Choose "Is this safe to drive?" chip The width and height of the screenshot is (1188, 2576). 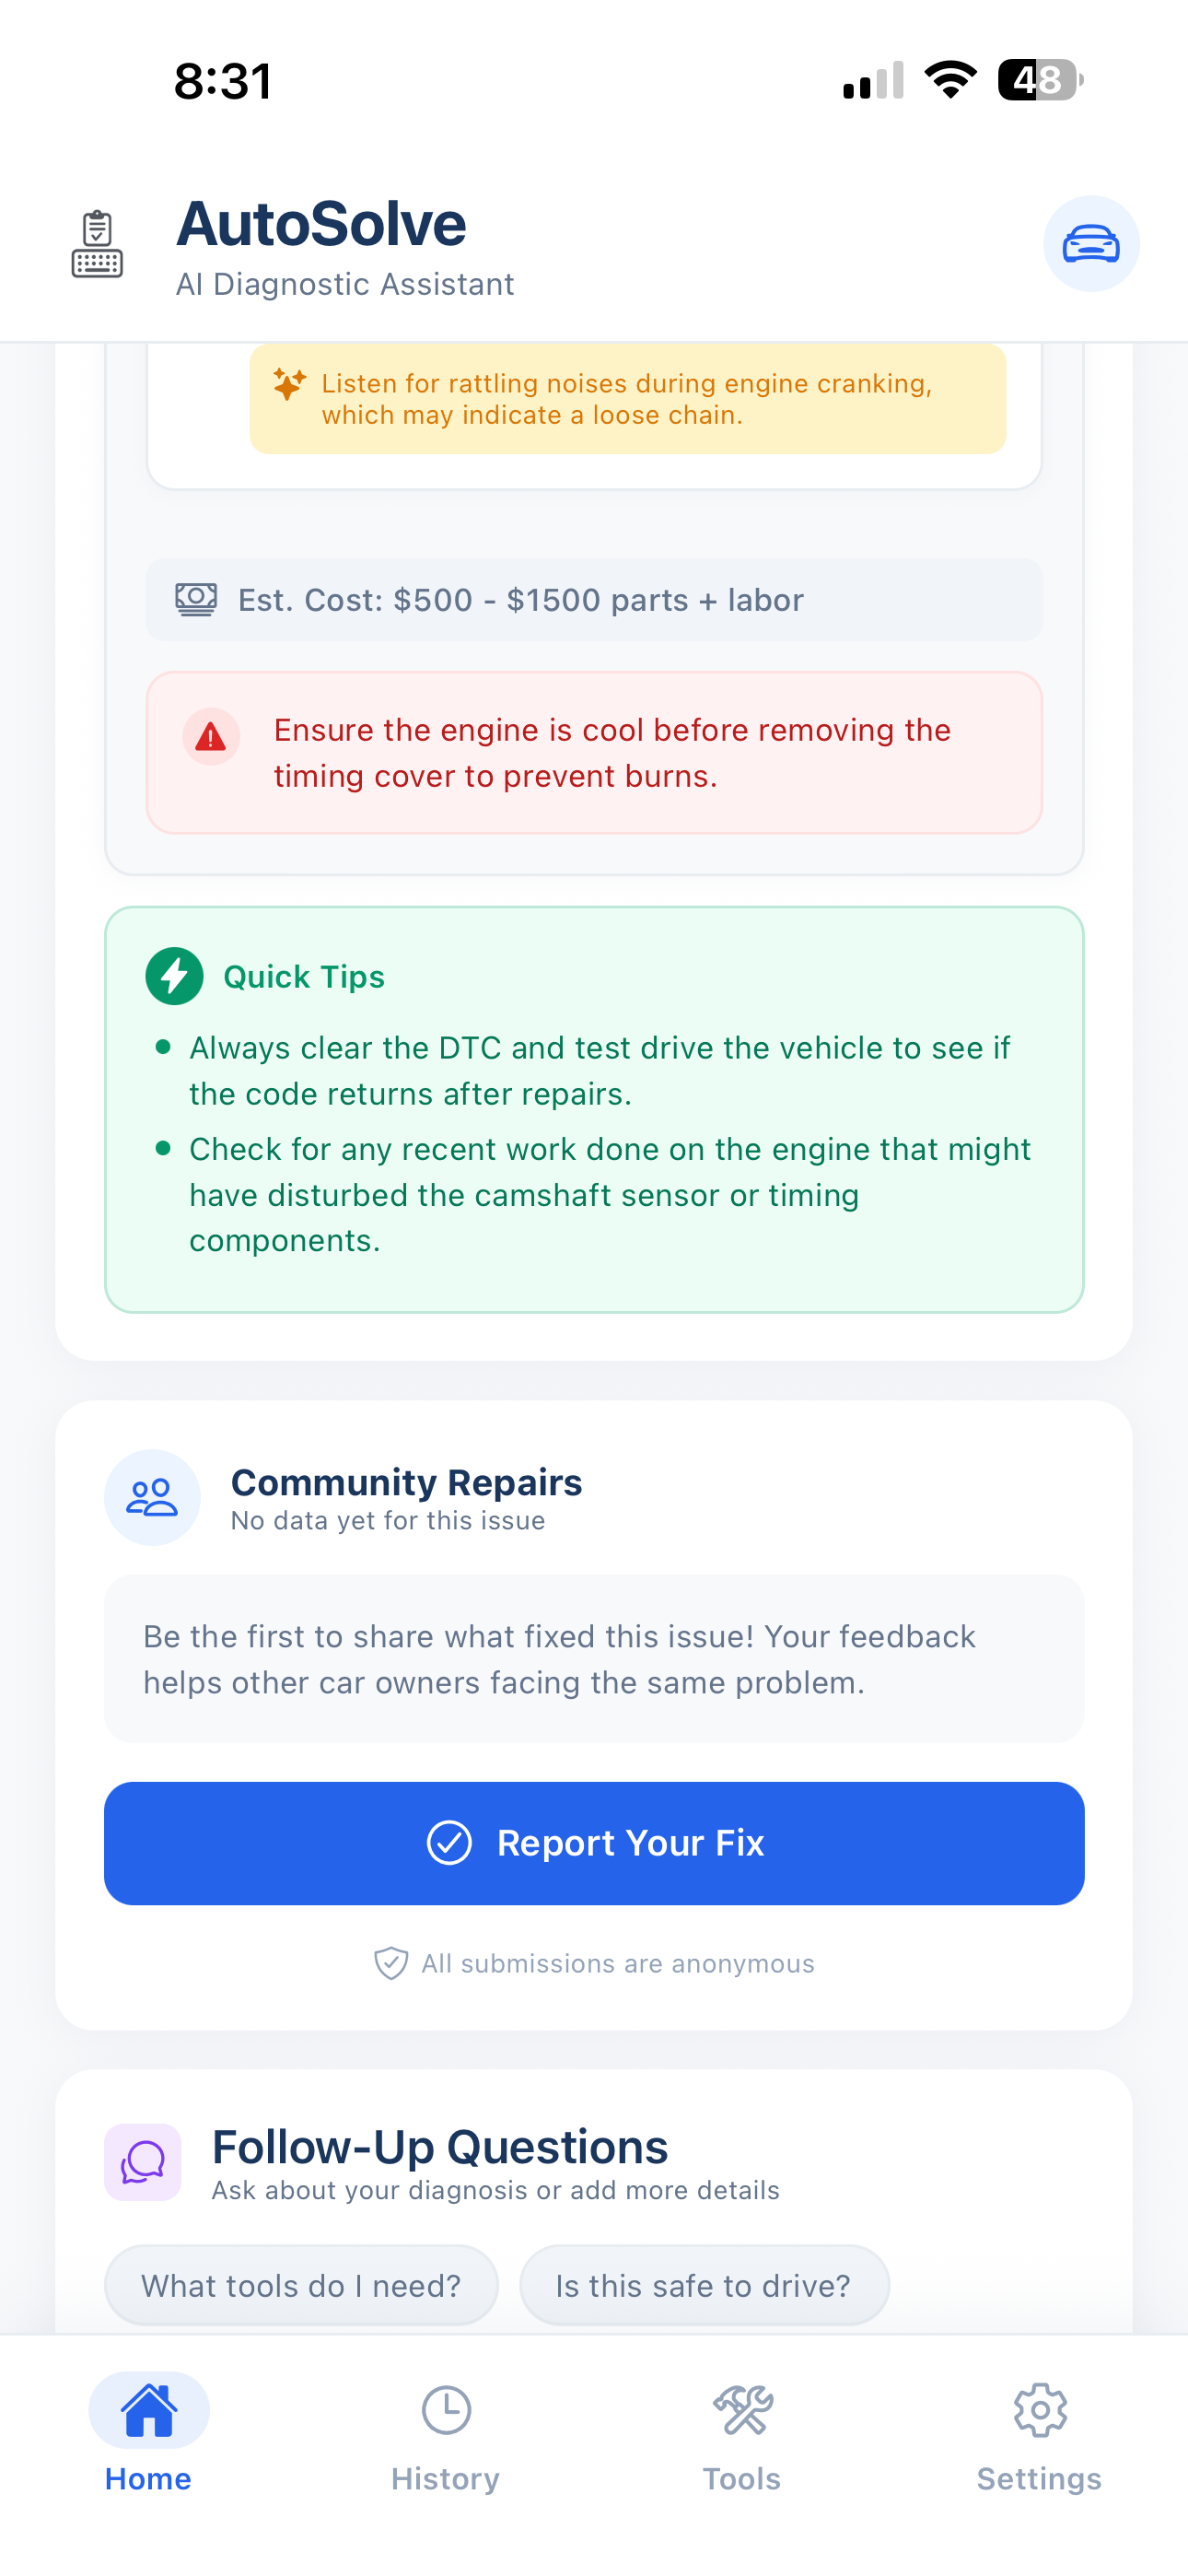pyautogui.click(x=703, y=2285)
